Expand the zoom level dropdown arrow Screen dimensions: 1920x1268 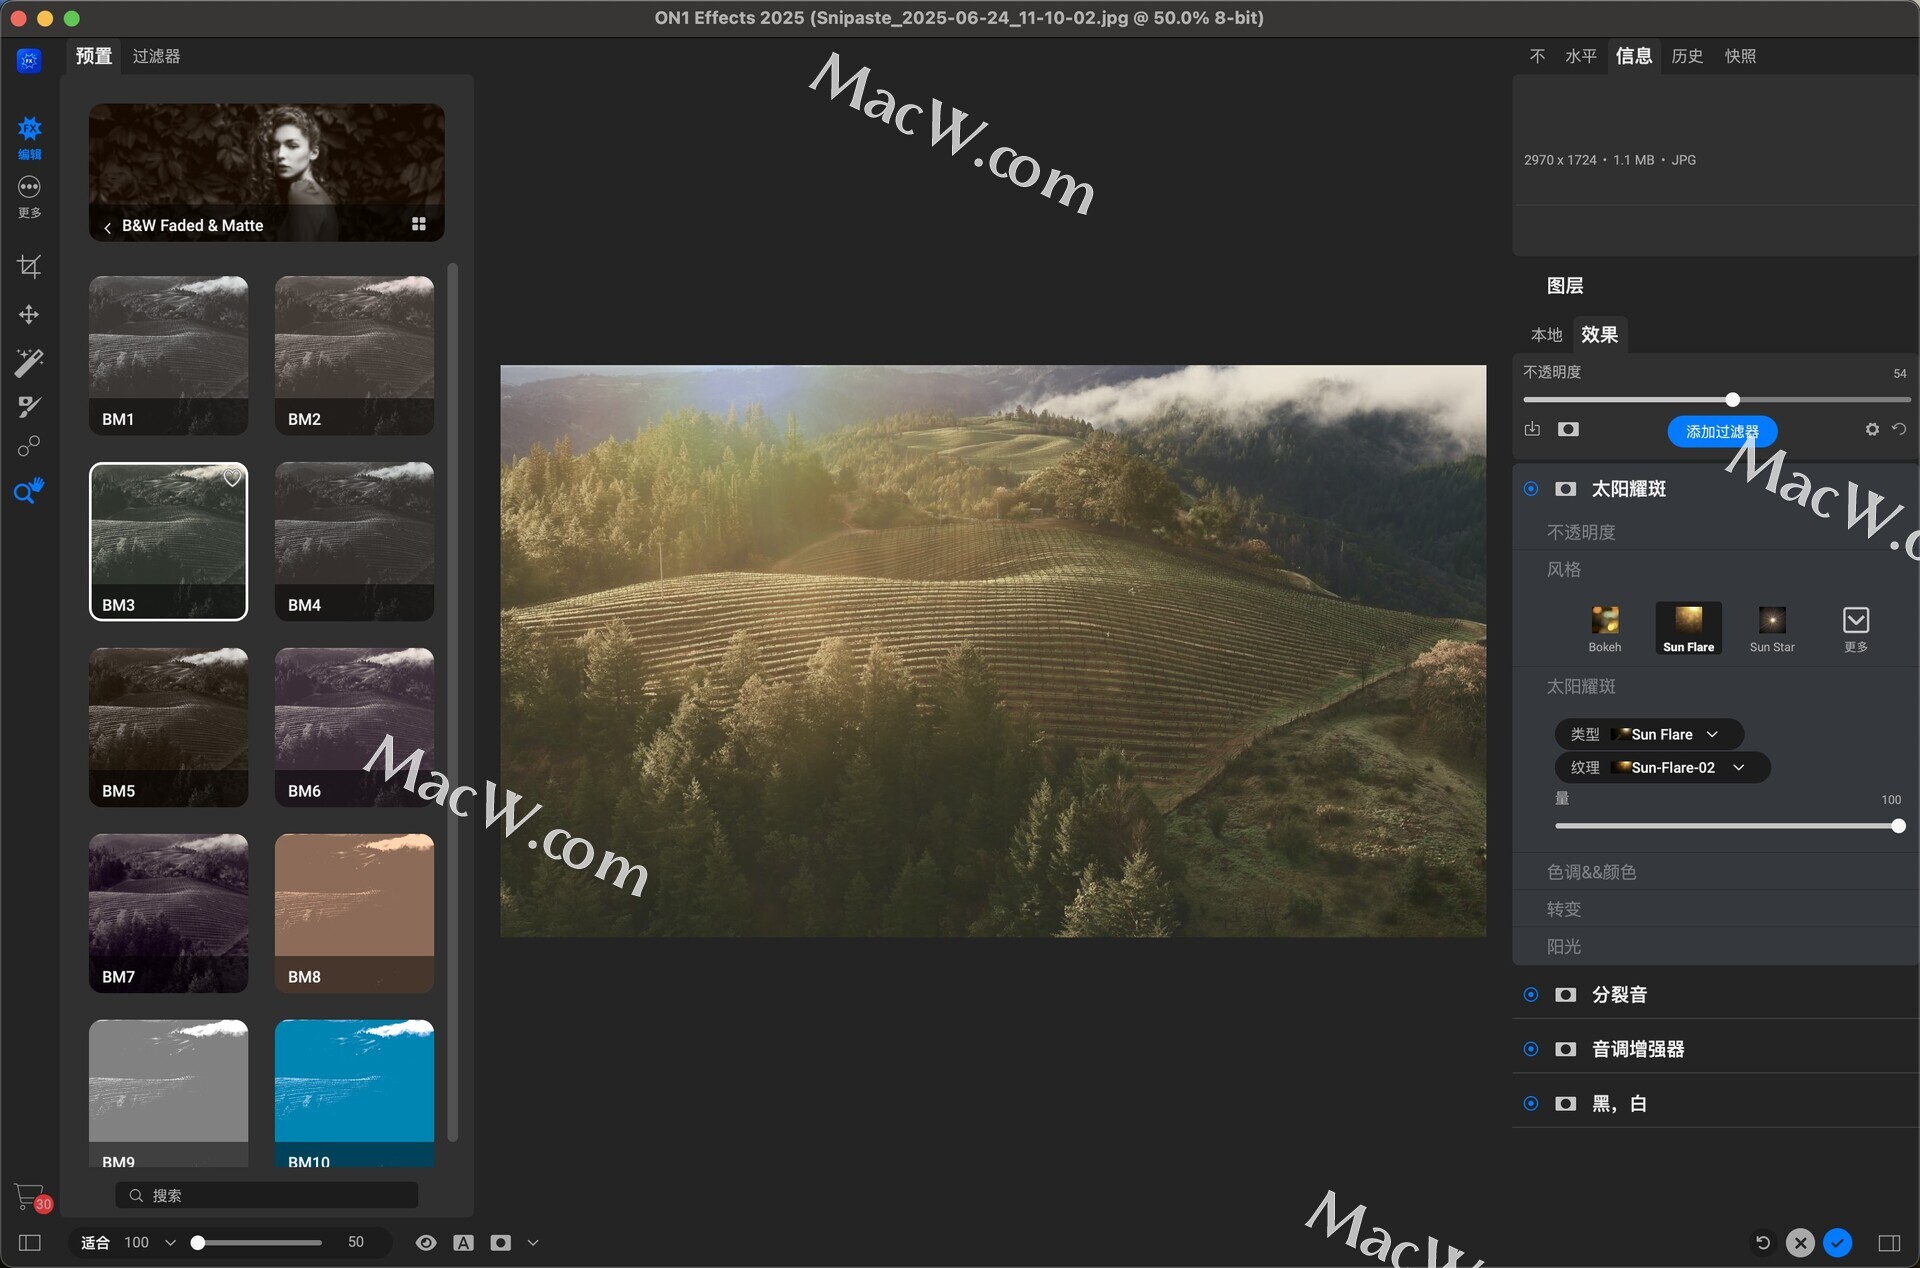click(x=170, y=1243)
